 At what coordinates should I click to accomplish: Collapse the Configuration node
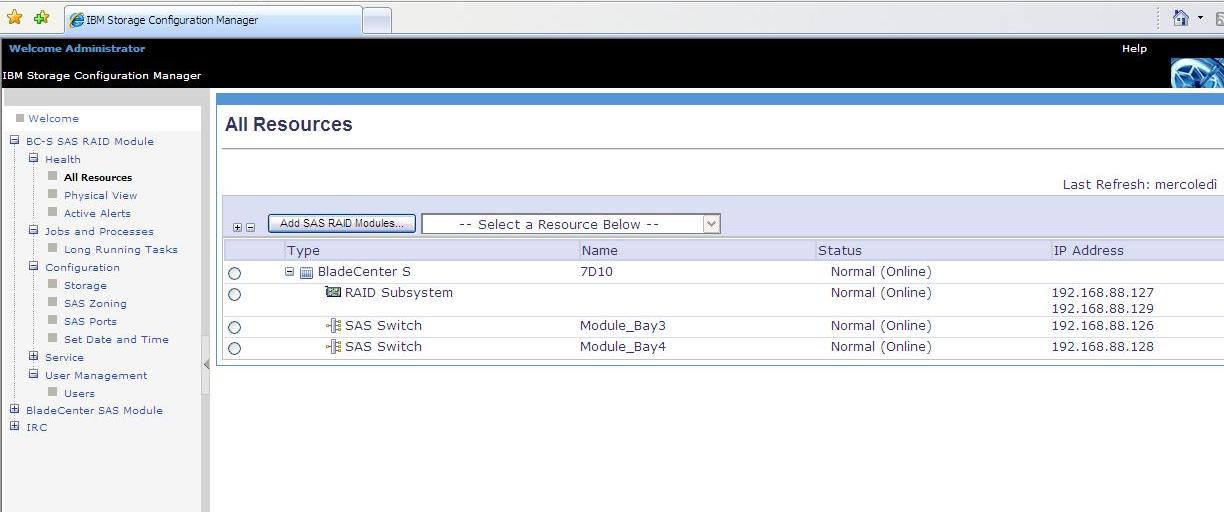coord(33,266)
